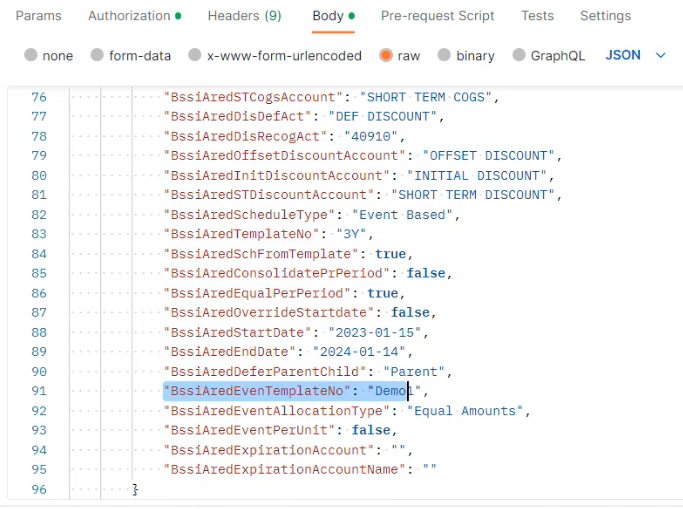Screen dimensions: 683x509
Task: Click the BssiAredSTCogsAccount key
Action: coord(253,97)
